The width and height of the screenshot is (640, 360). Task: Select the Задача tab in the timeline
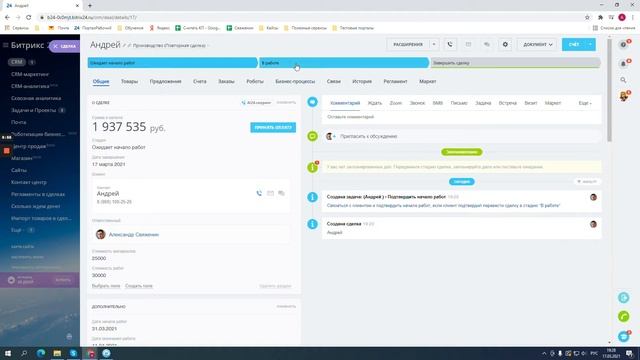pyautogui.click(x=483, y=103)
